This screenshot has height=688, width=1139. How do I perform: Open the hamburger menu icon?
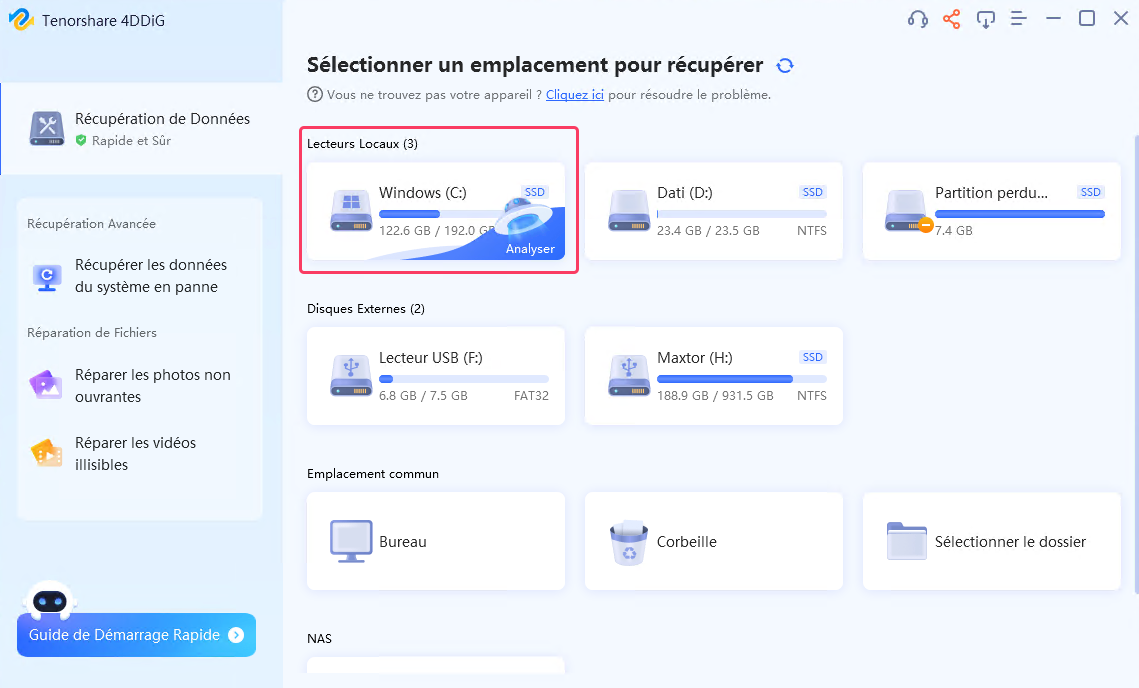click(x=1019, y=18)
